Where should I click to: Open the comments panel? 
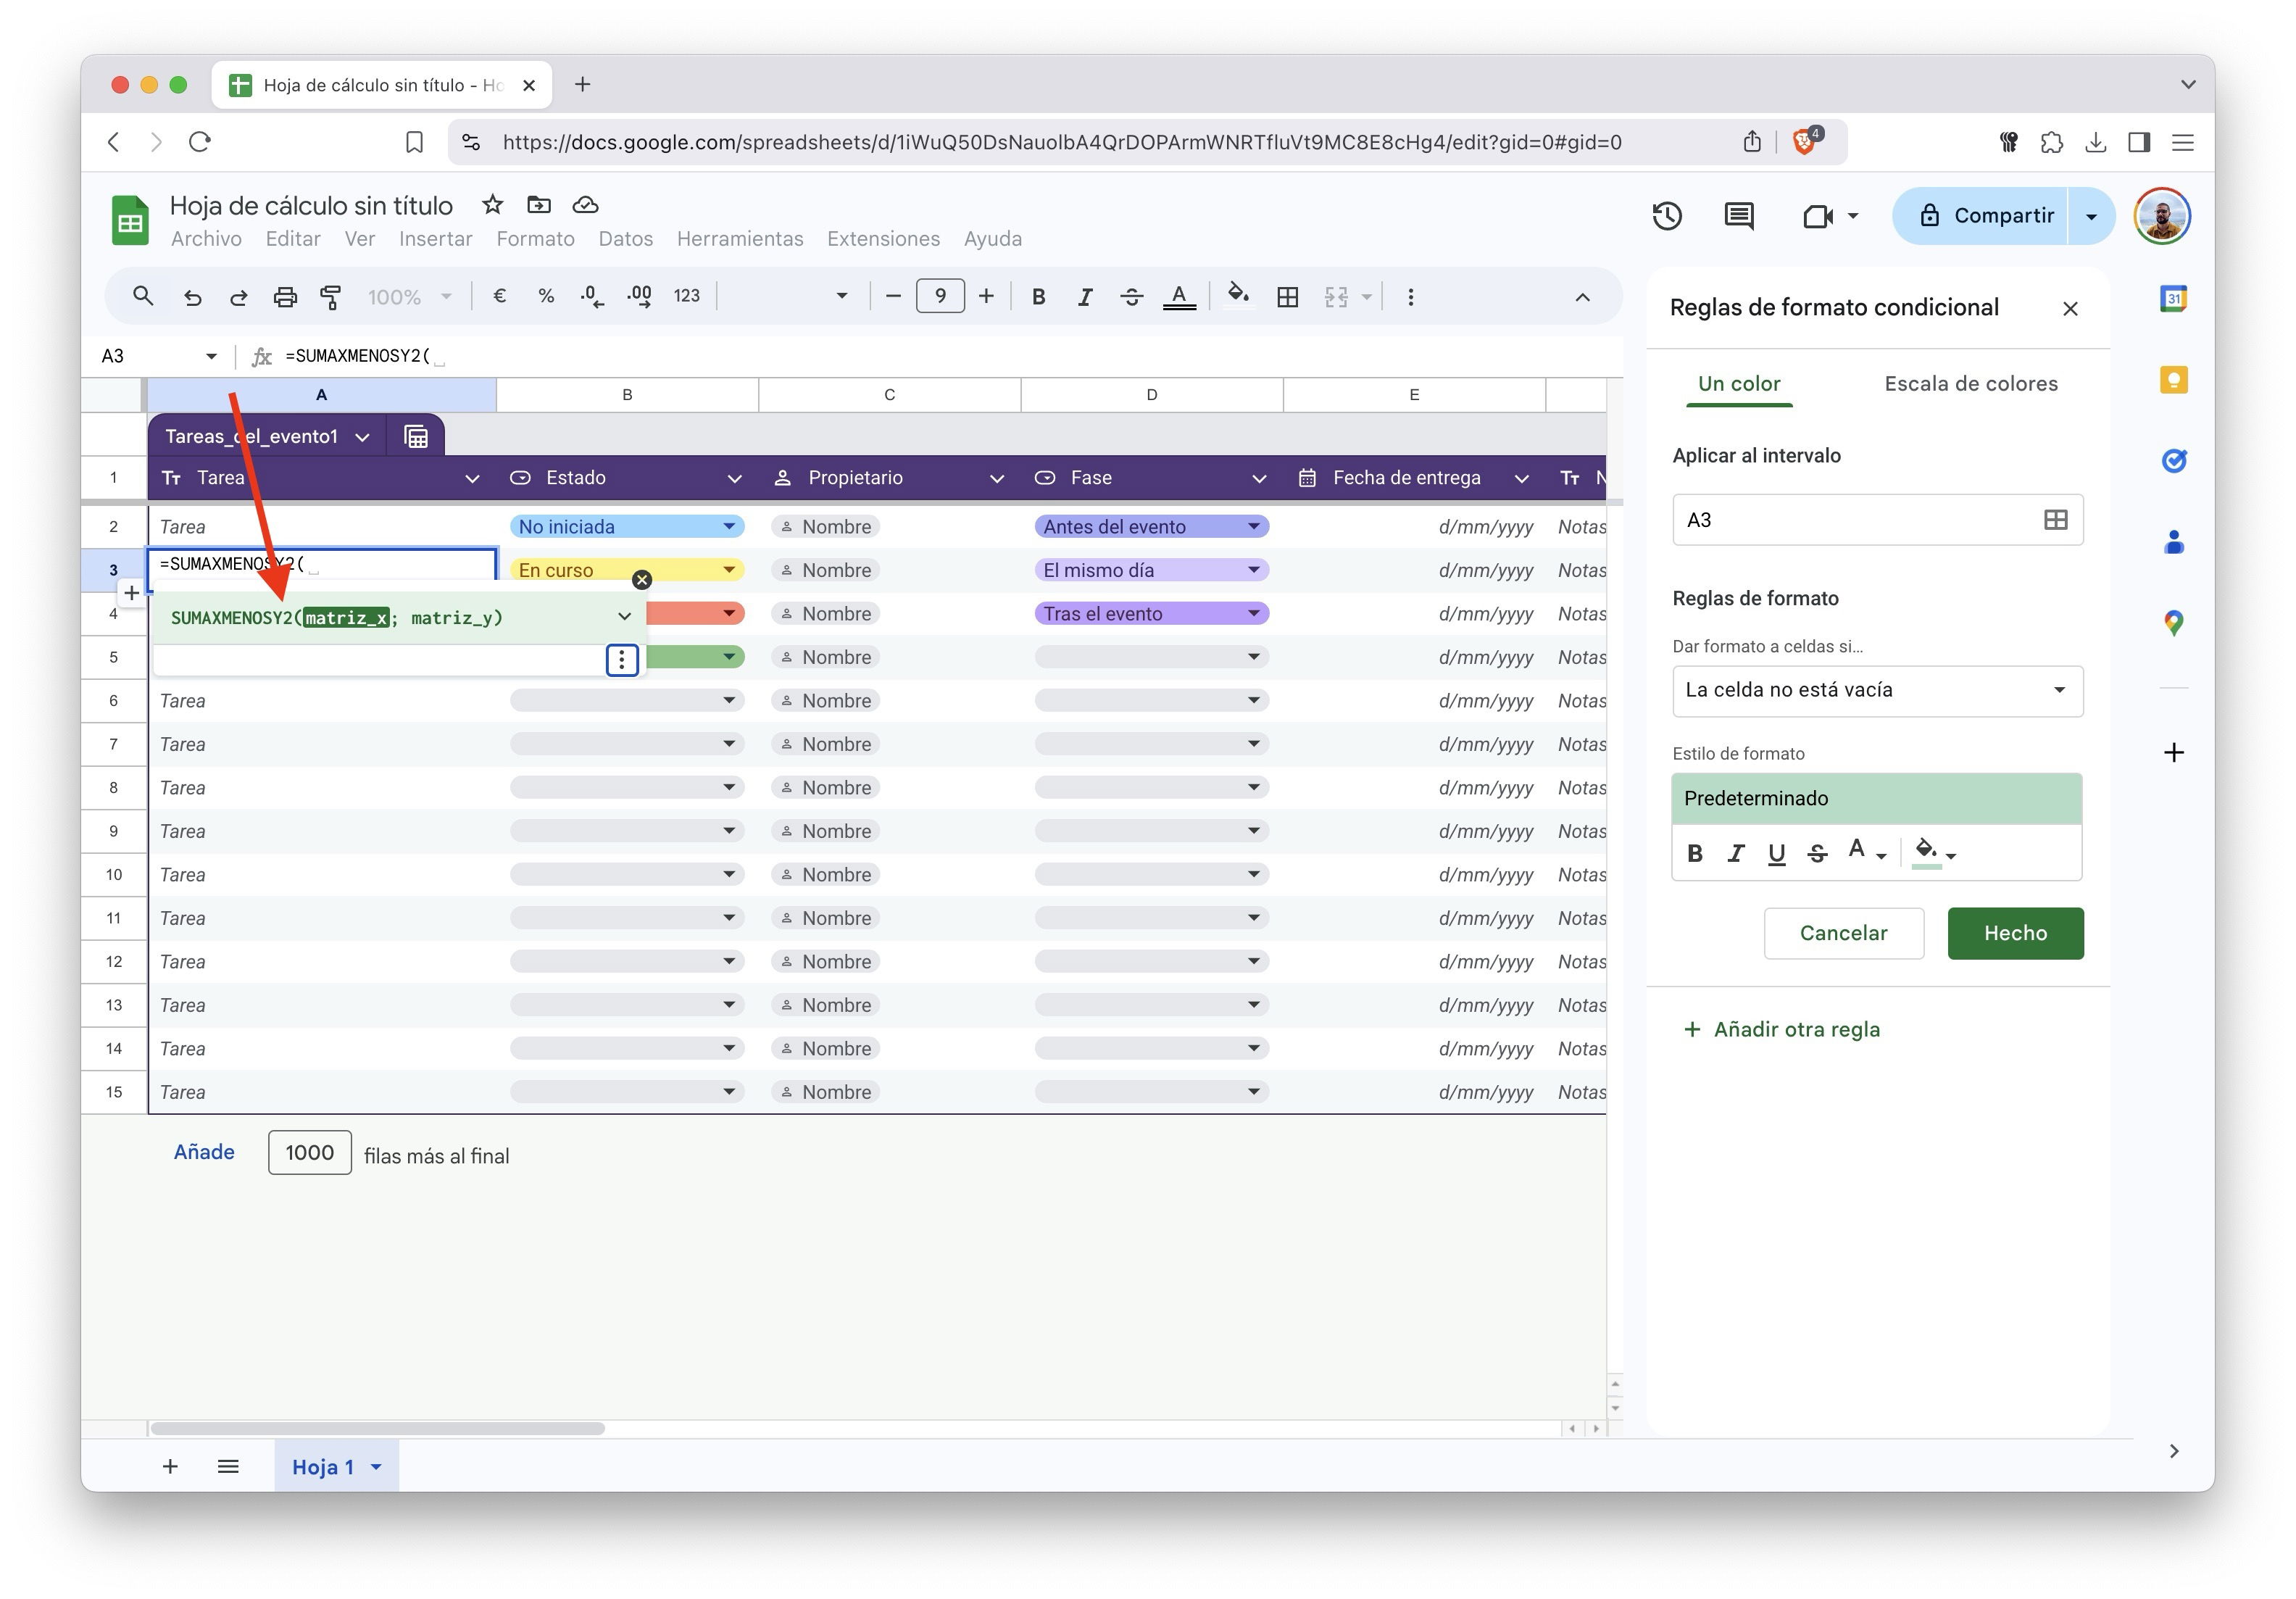(x=1739, y=215)
